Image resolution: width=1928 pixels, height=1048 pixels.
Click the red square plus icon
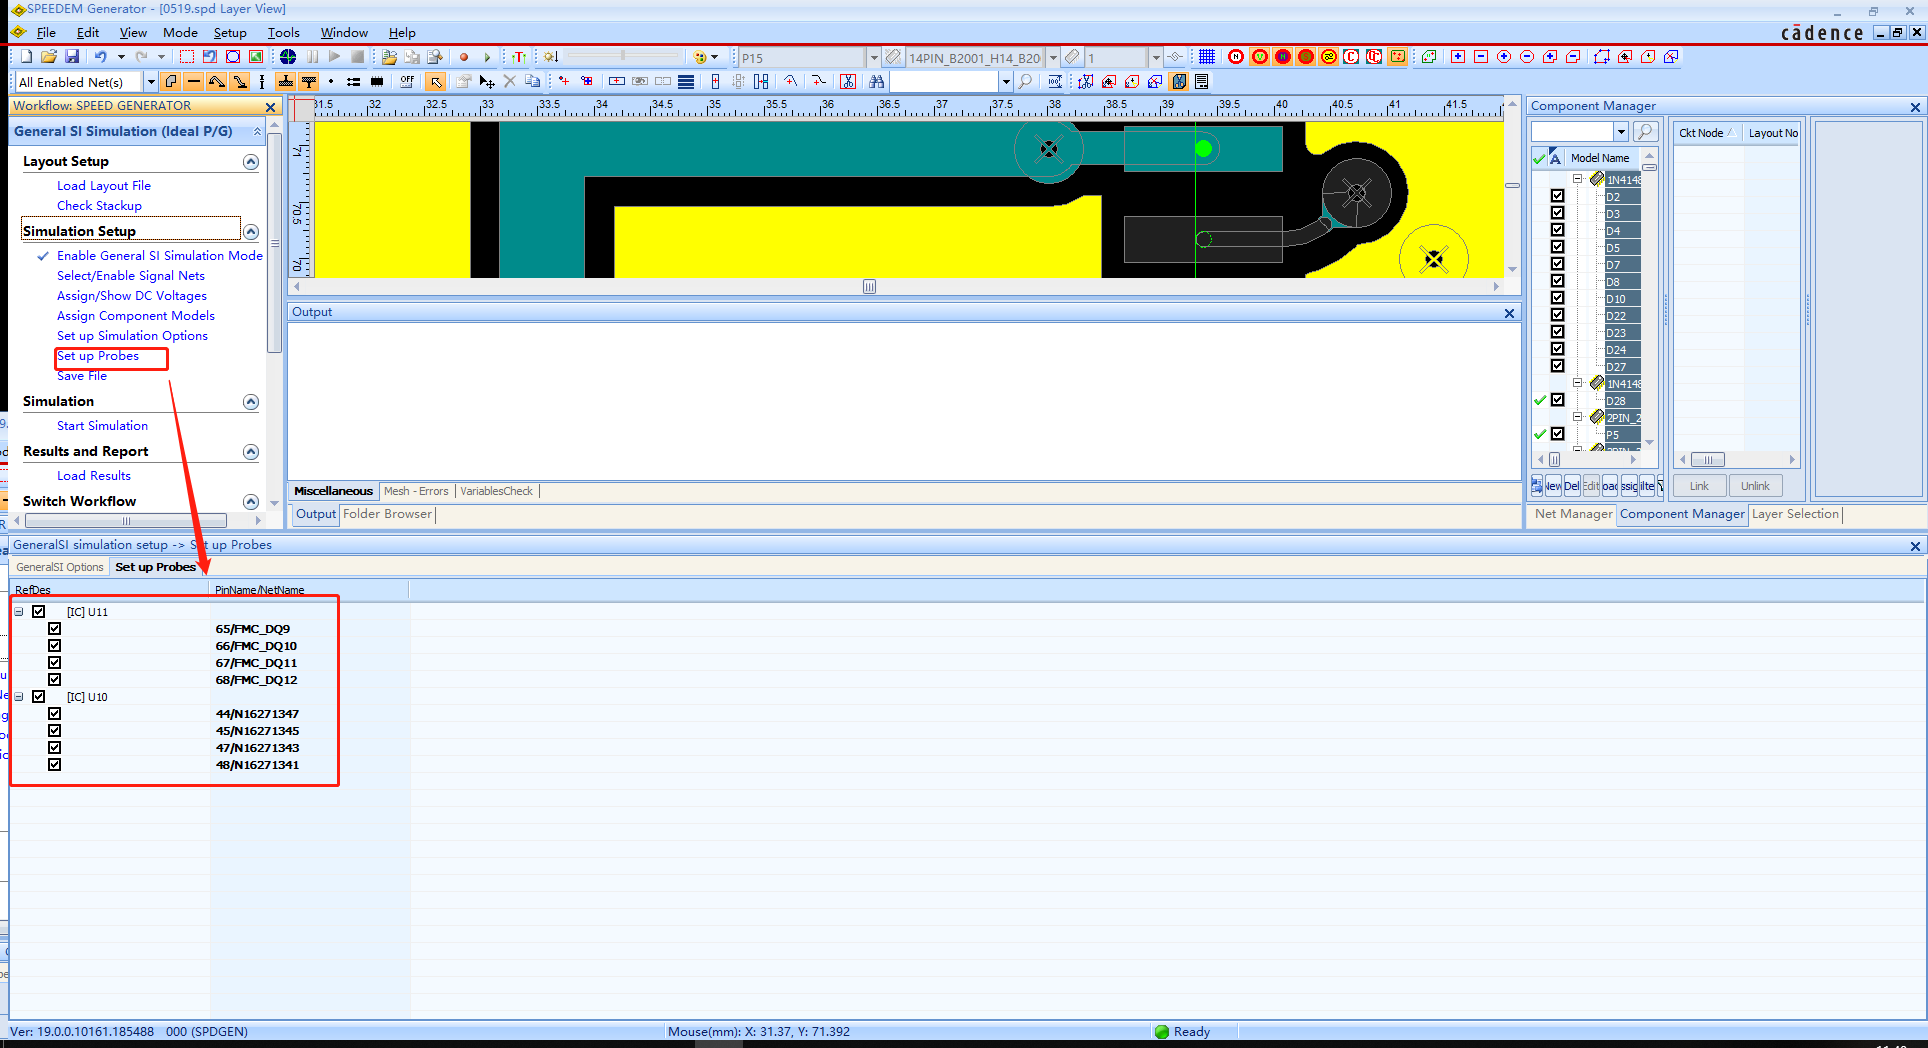1458,57
